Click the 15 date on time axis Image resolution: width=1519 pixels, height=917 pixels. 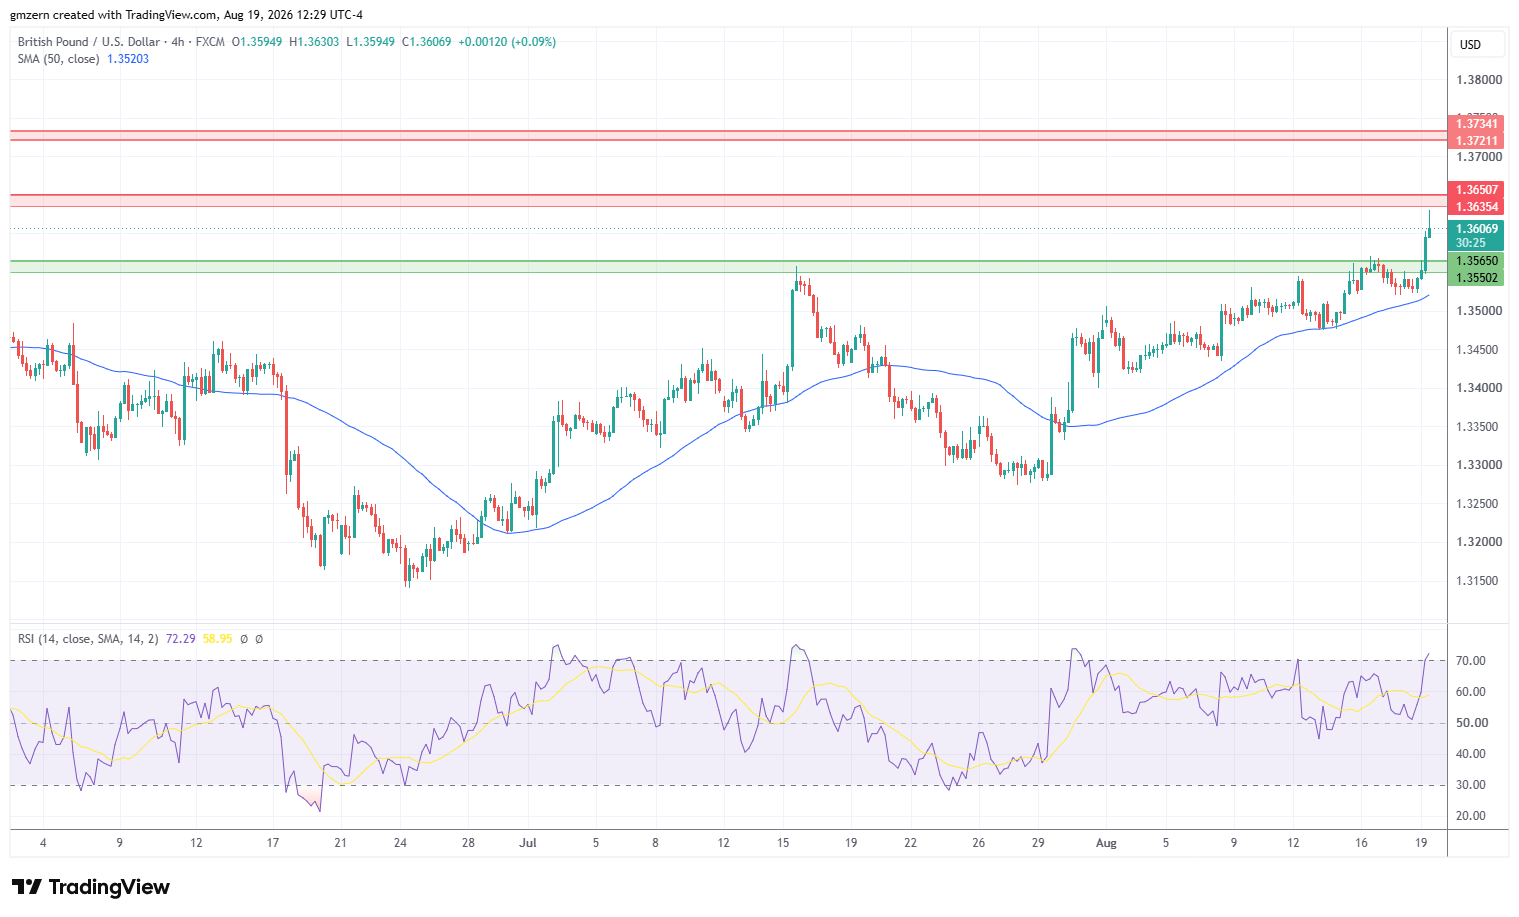tap(783, 843)
